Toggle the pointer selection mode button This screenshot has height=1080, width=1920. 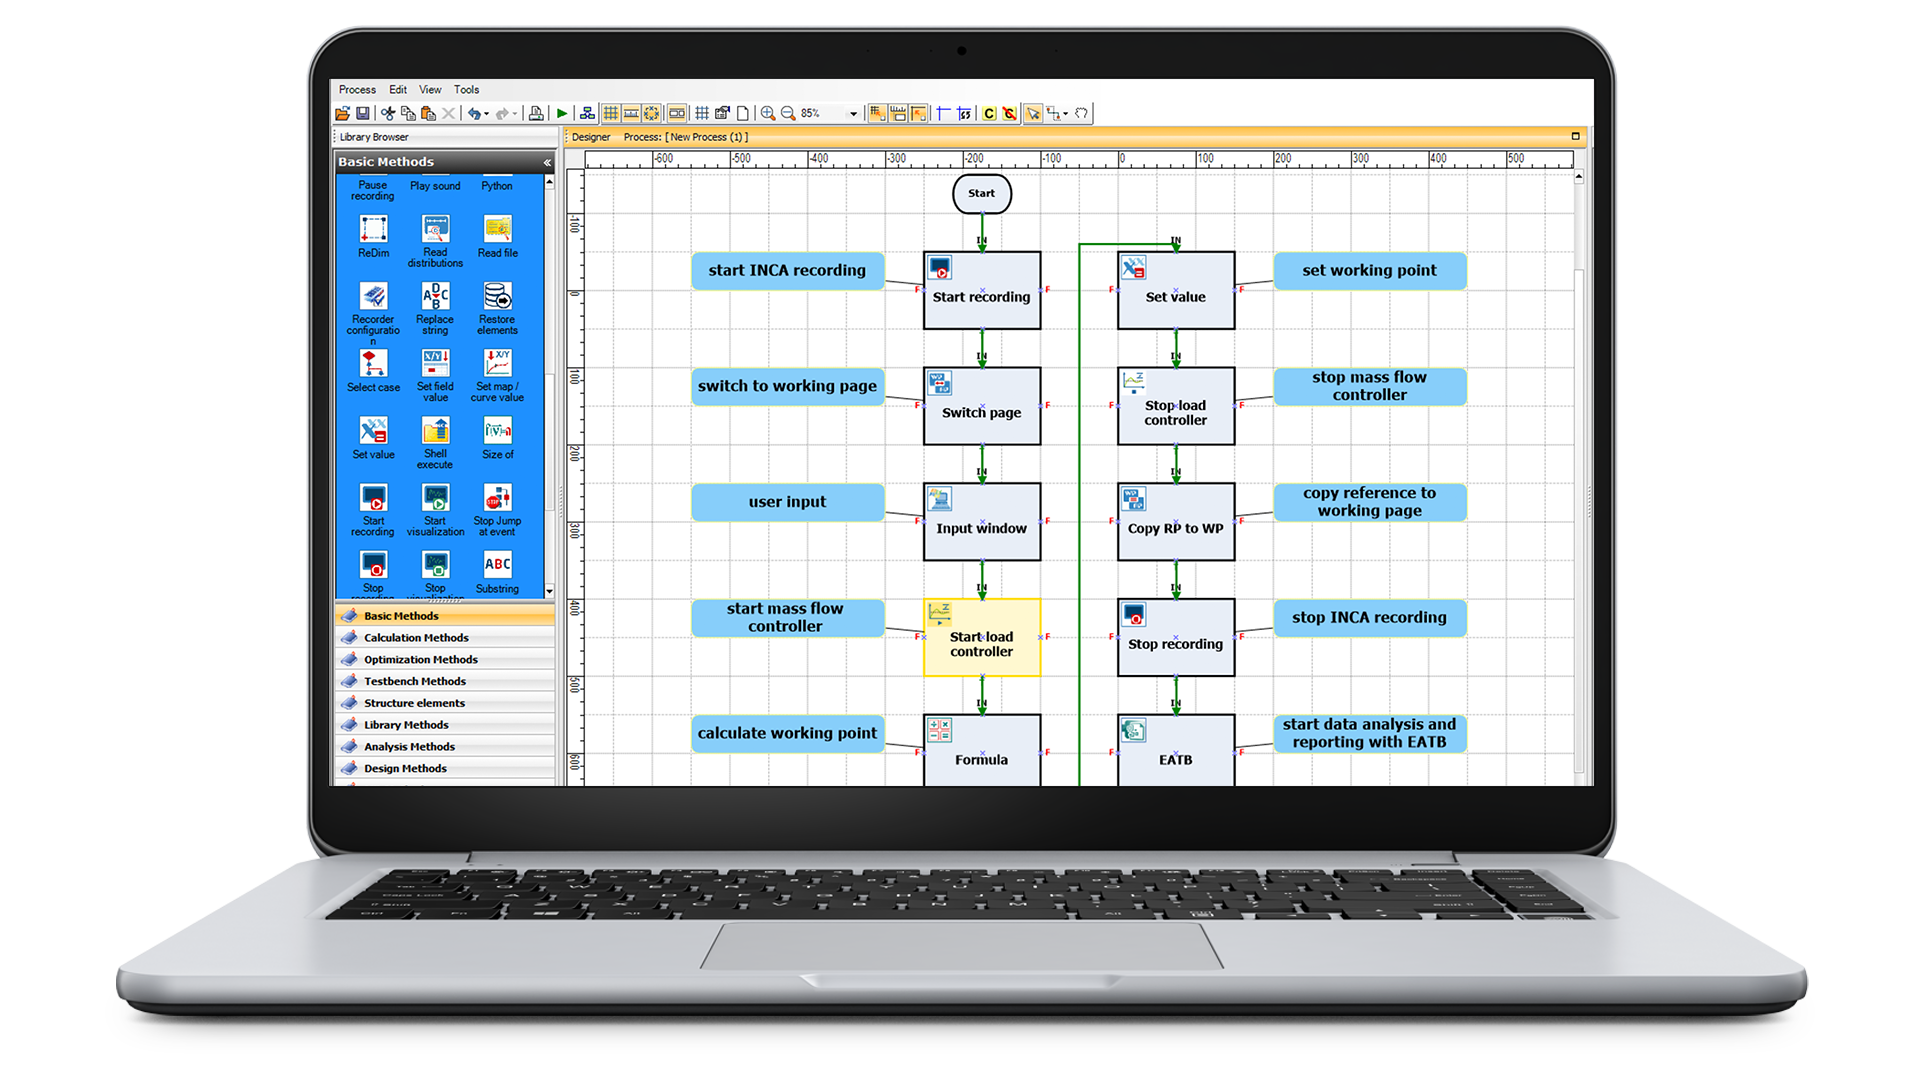[1033, 114]
